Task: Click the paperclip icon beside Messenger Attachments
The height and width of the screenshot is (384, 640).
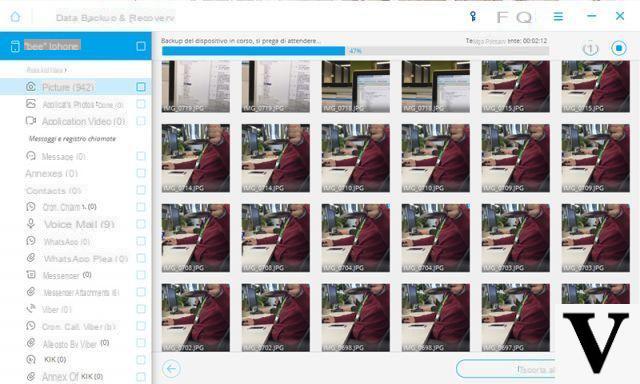Action: 31,292
